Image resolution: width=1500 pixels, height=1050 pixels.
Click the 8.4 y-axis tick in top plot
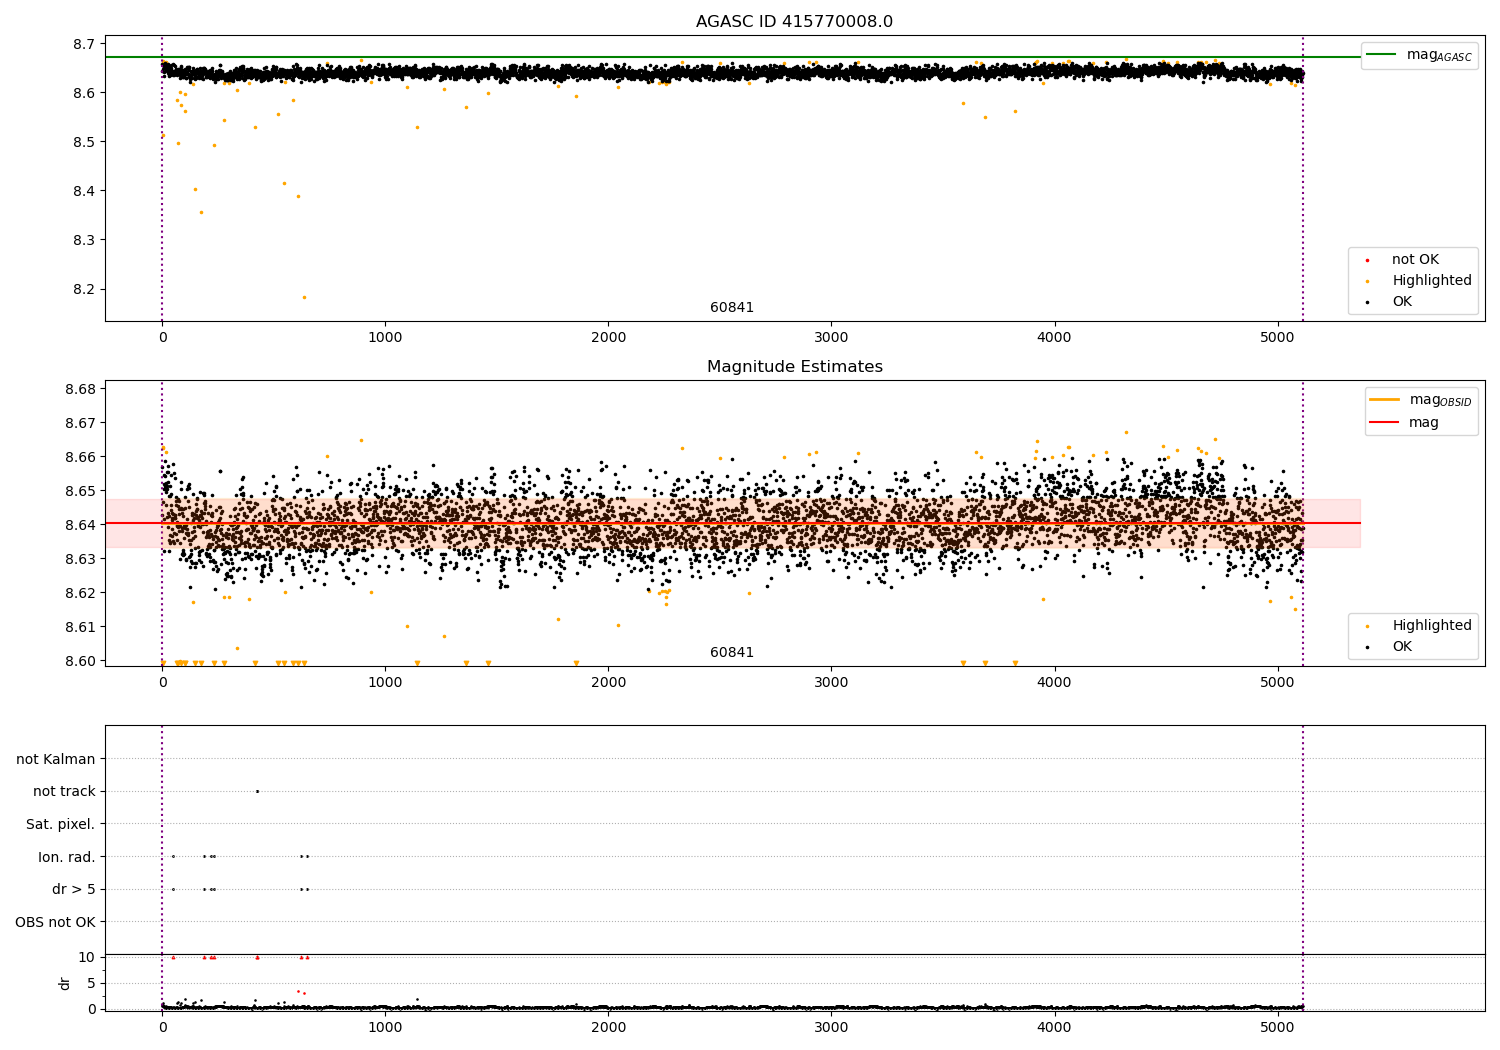point(84,191)
